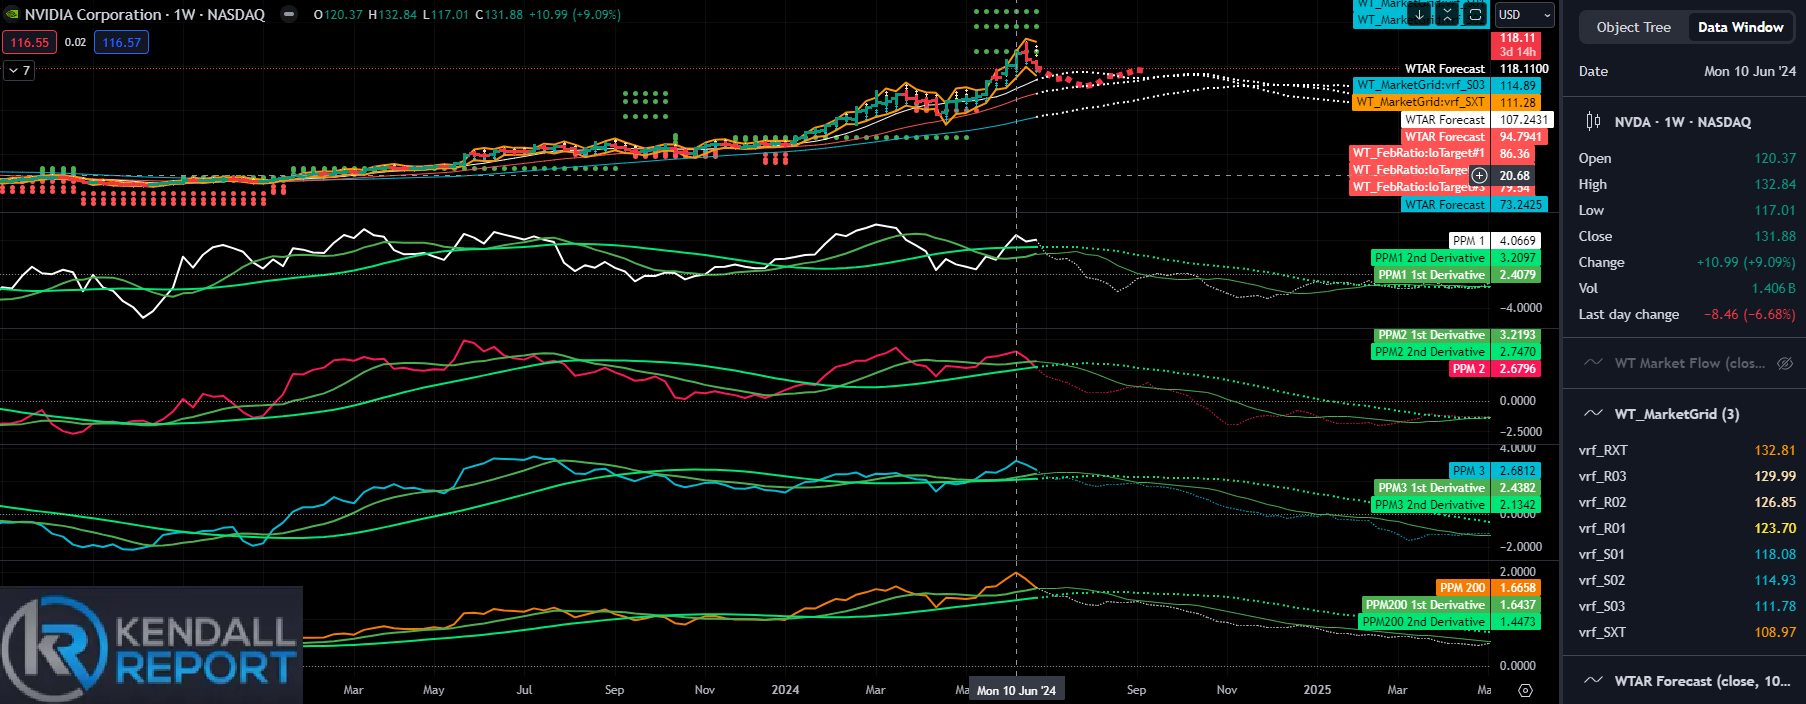
Task: Click the NVIDIA Corporation · 1W · NASDAQ title
Action: 145,15
